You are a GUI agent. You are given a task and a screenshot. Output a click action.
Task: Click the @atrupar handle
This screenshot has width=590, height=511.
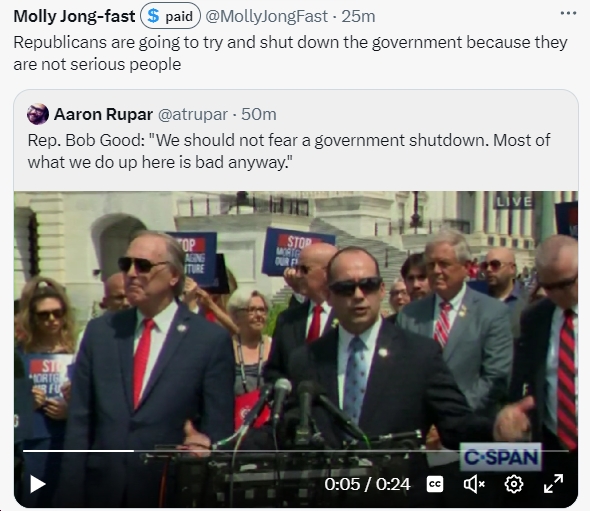click(x=193, y=114)
